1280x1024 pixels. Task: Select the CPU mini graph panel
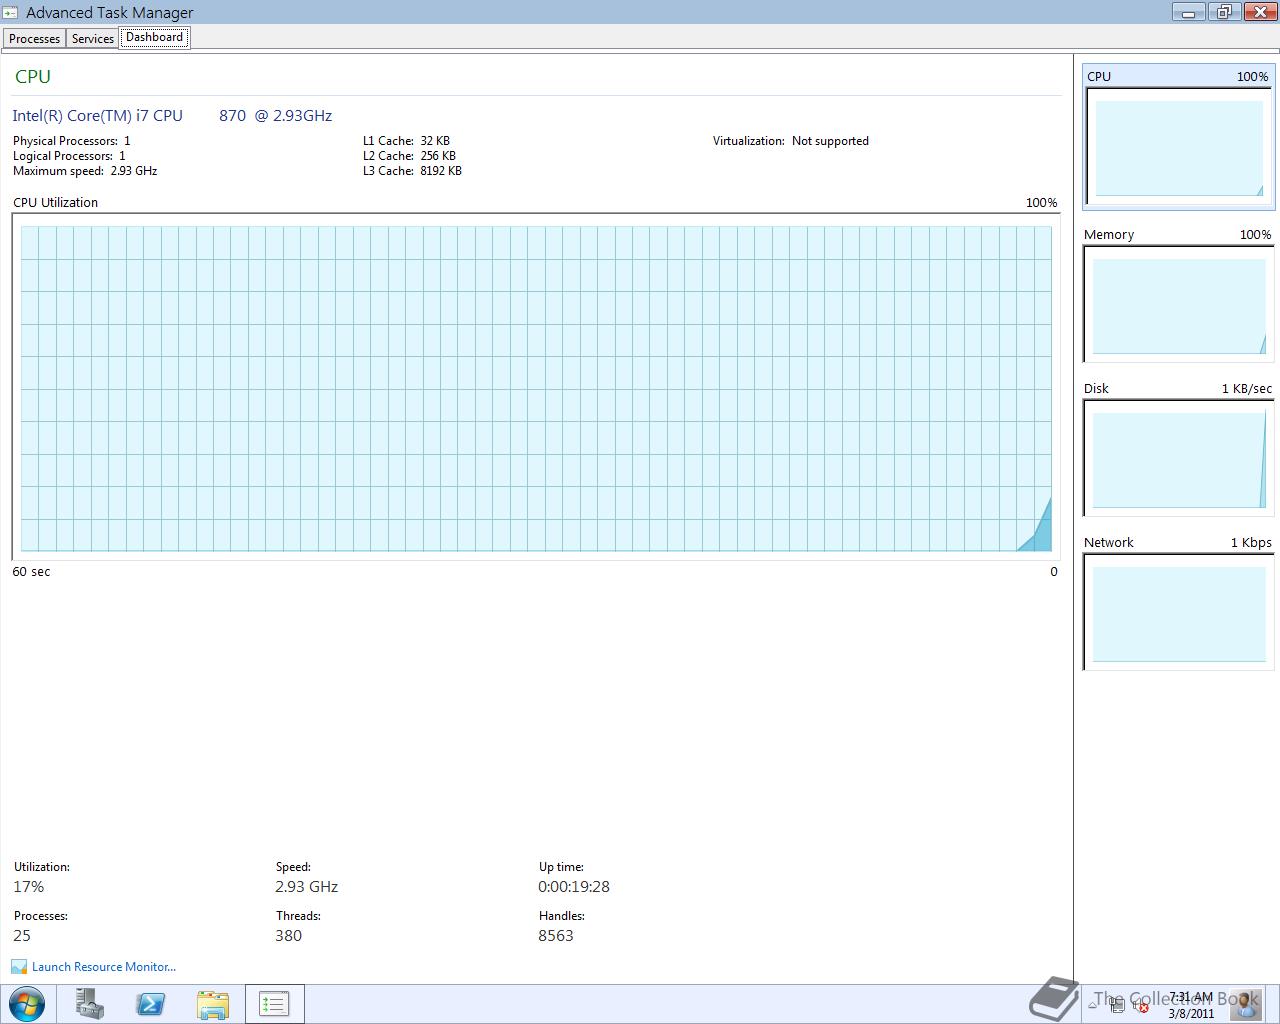click(1179, 138)
